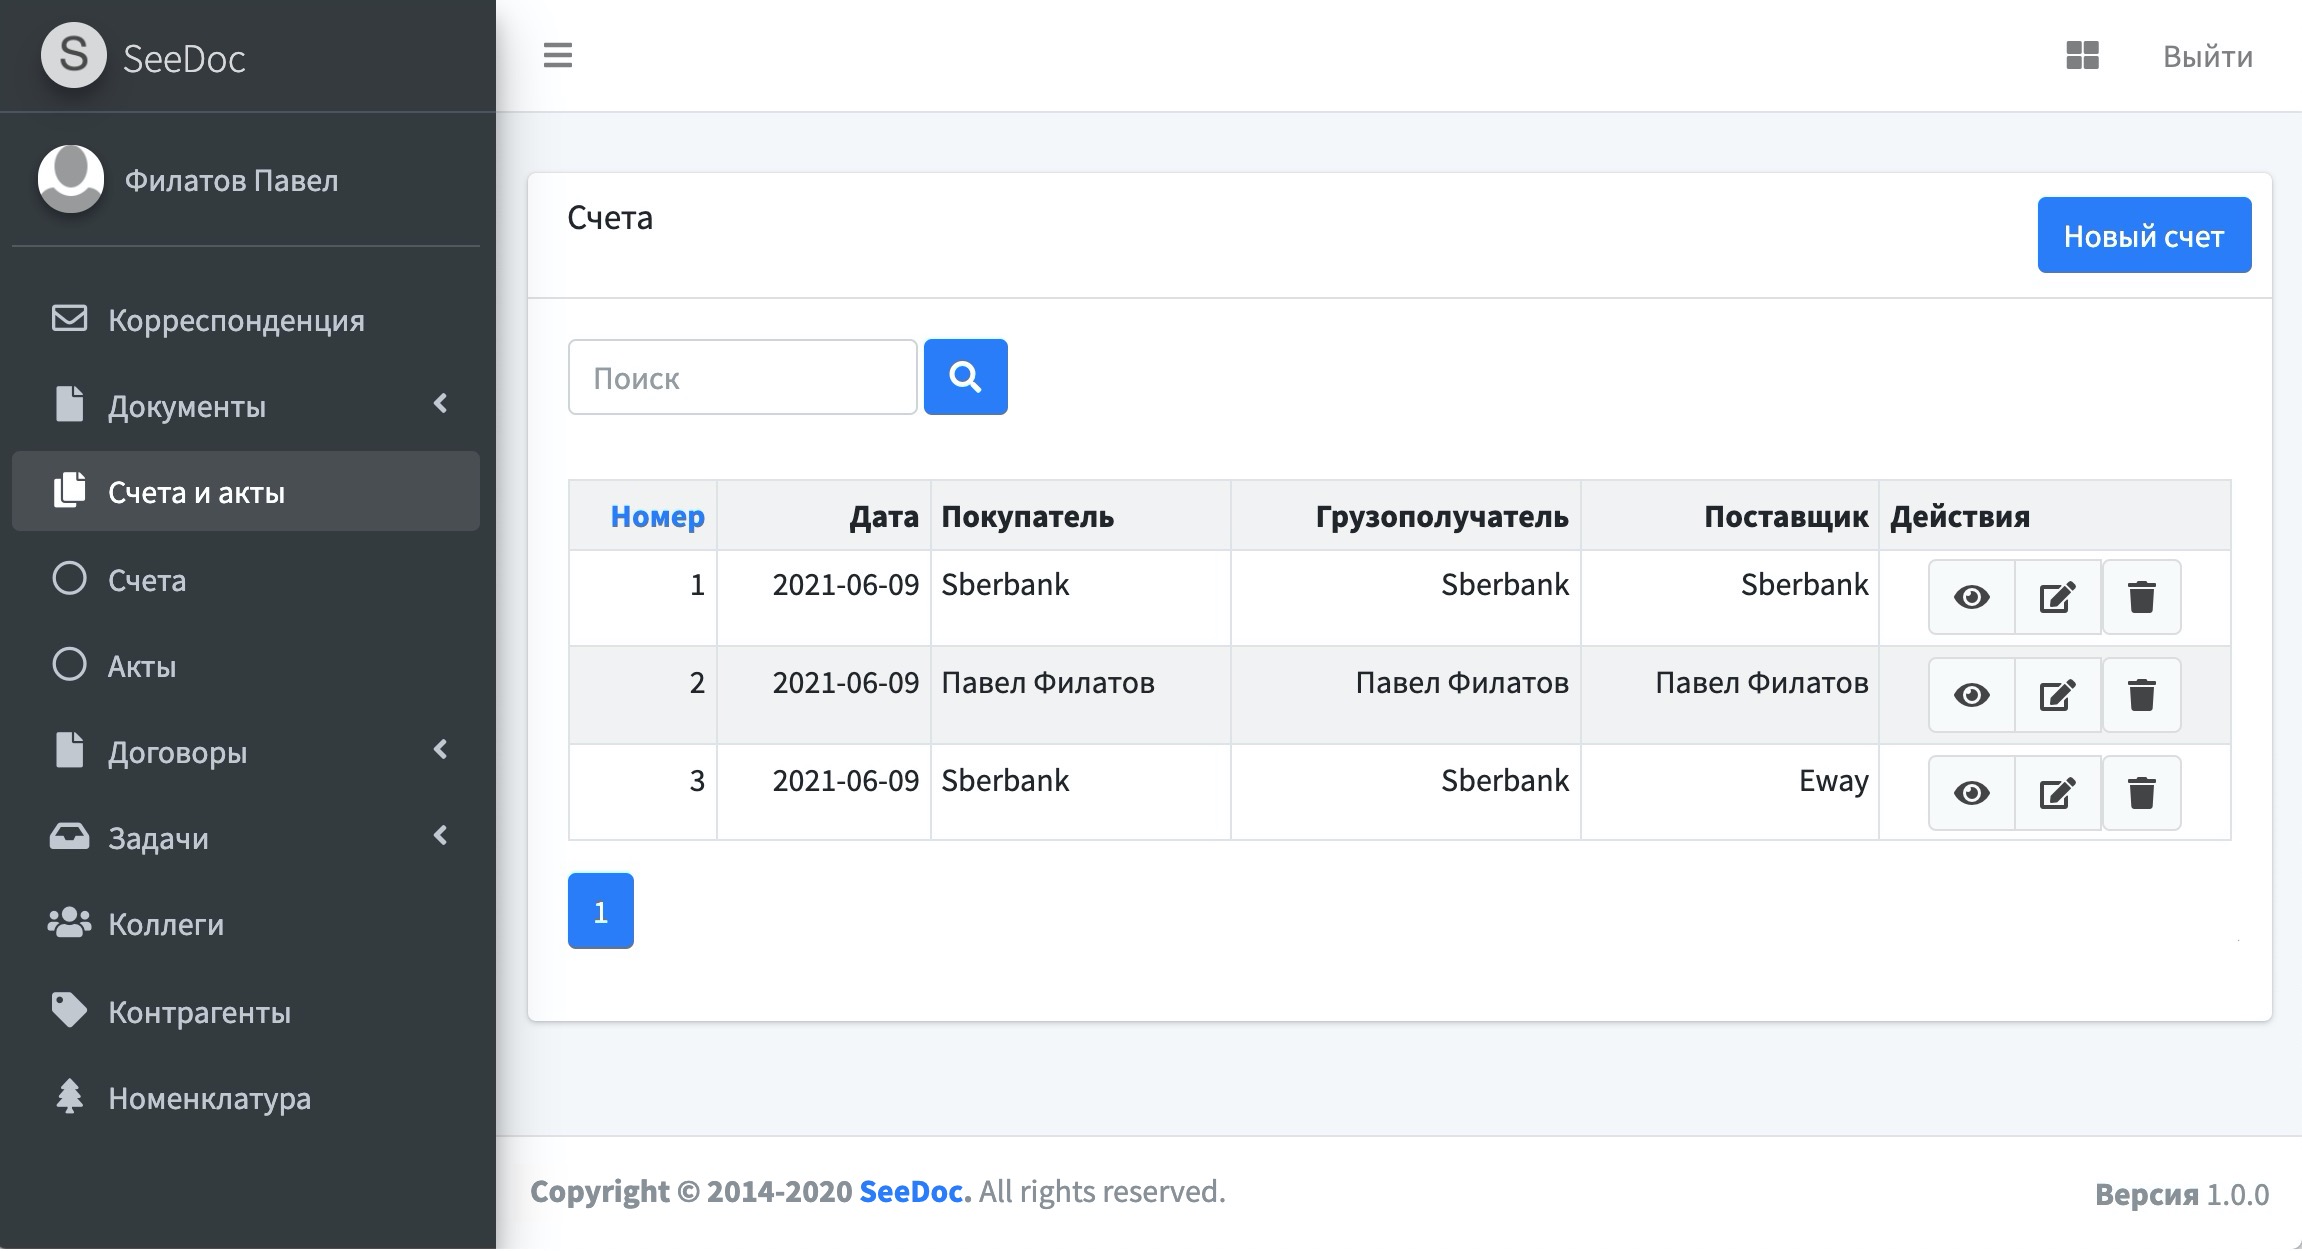Click SeeDoc brand name in sidebar header
Viewport: 2302px width, 1251px height.
coord(184,58)
